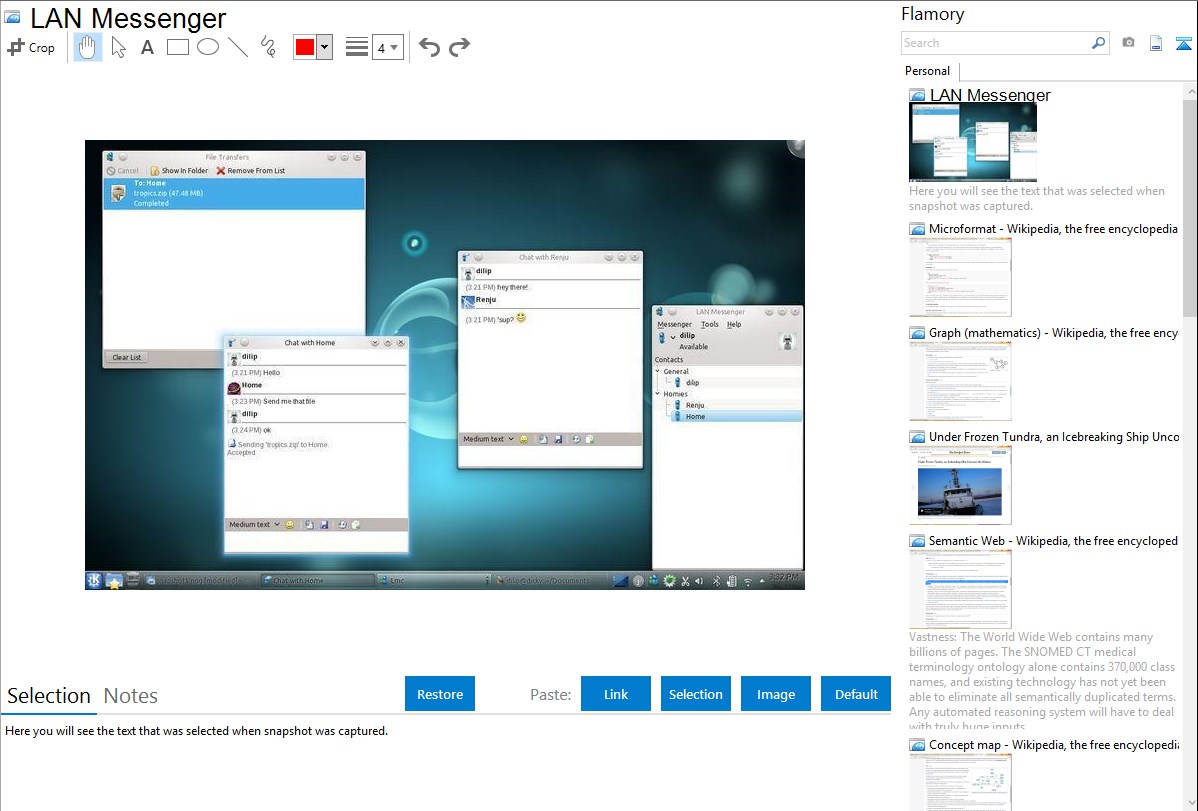Open the annotation color dropdown arrow

pyautogui.click(x=325, y=47)
